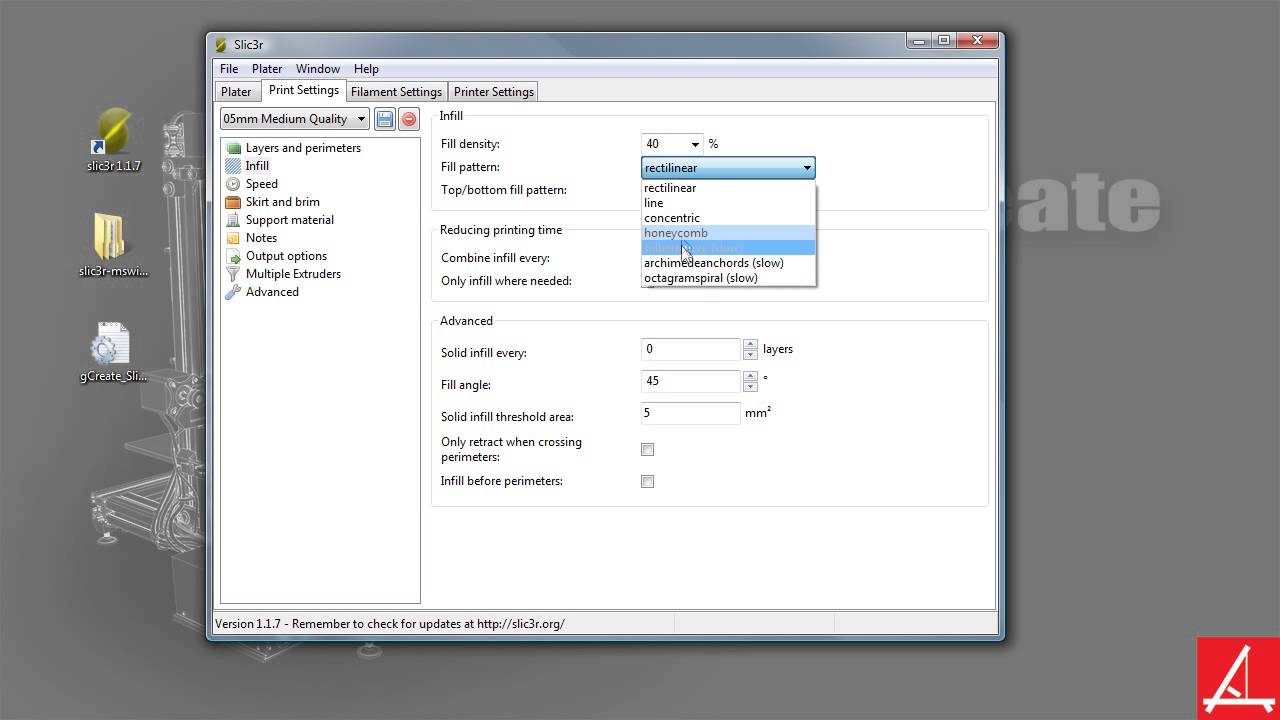Decrease Solid infill every value

750,355
